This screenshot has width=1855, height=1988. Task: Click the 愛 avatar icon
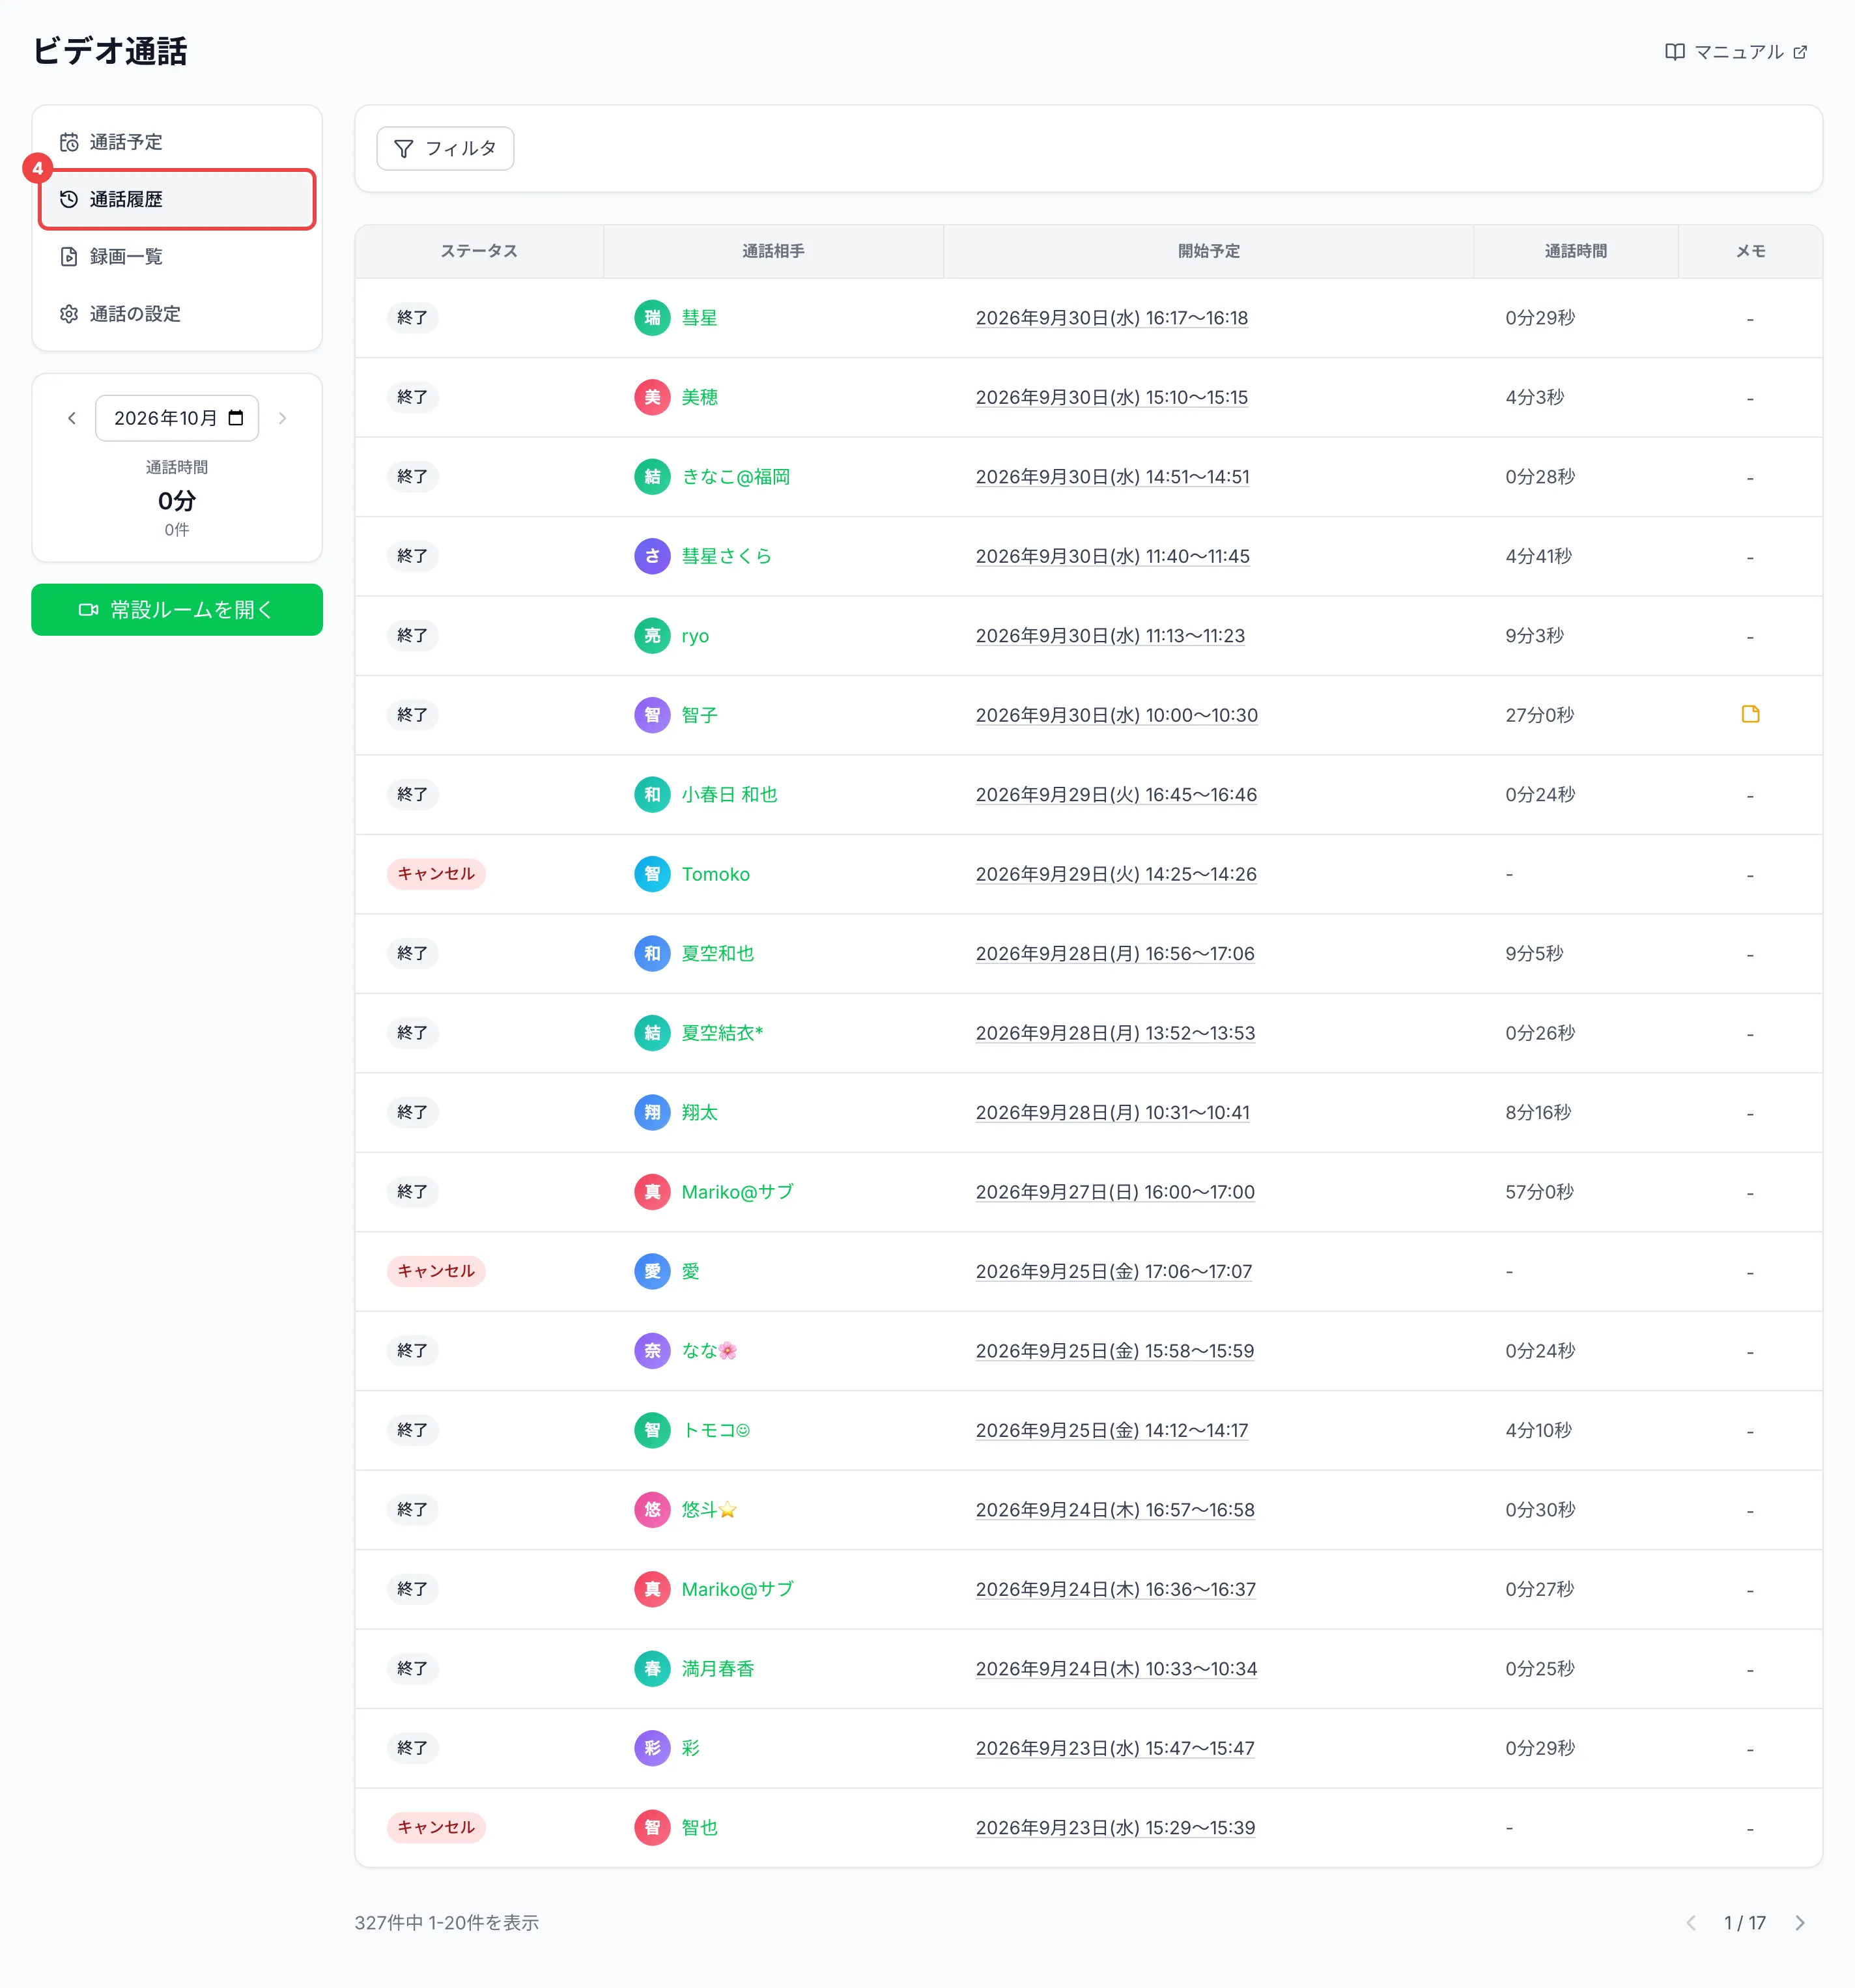coord(652,1271)
